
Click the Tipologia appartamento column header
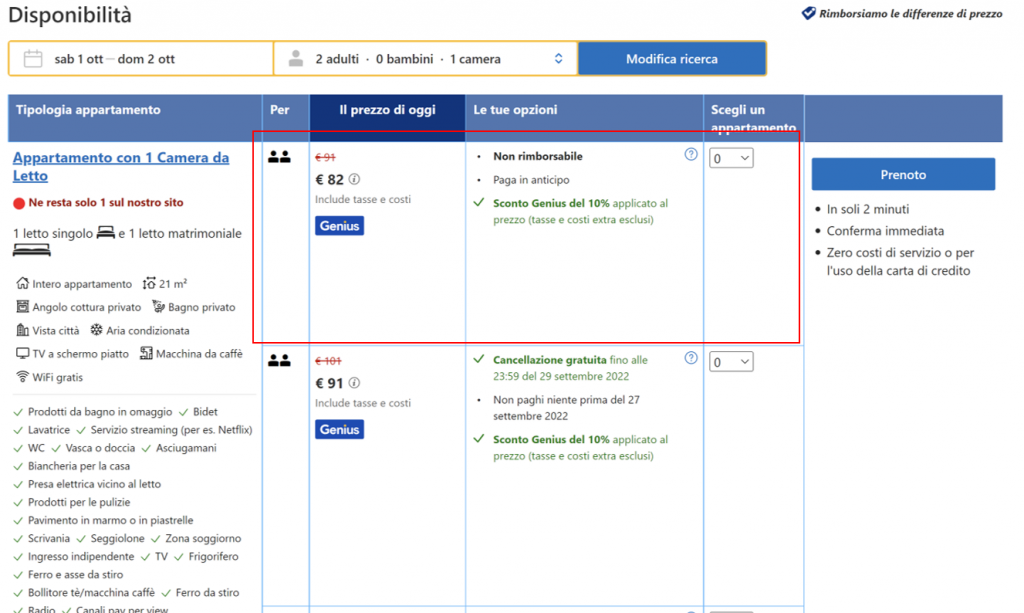coord(88,110)
